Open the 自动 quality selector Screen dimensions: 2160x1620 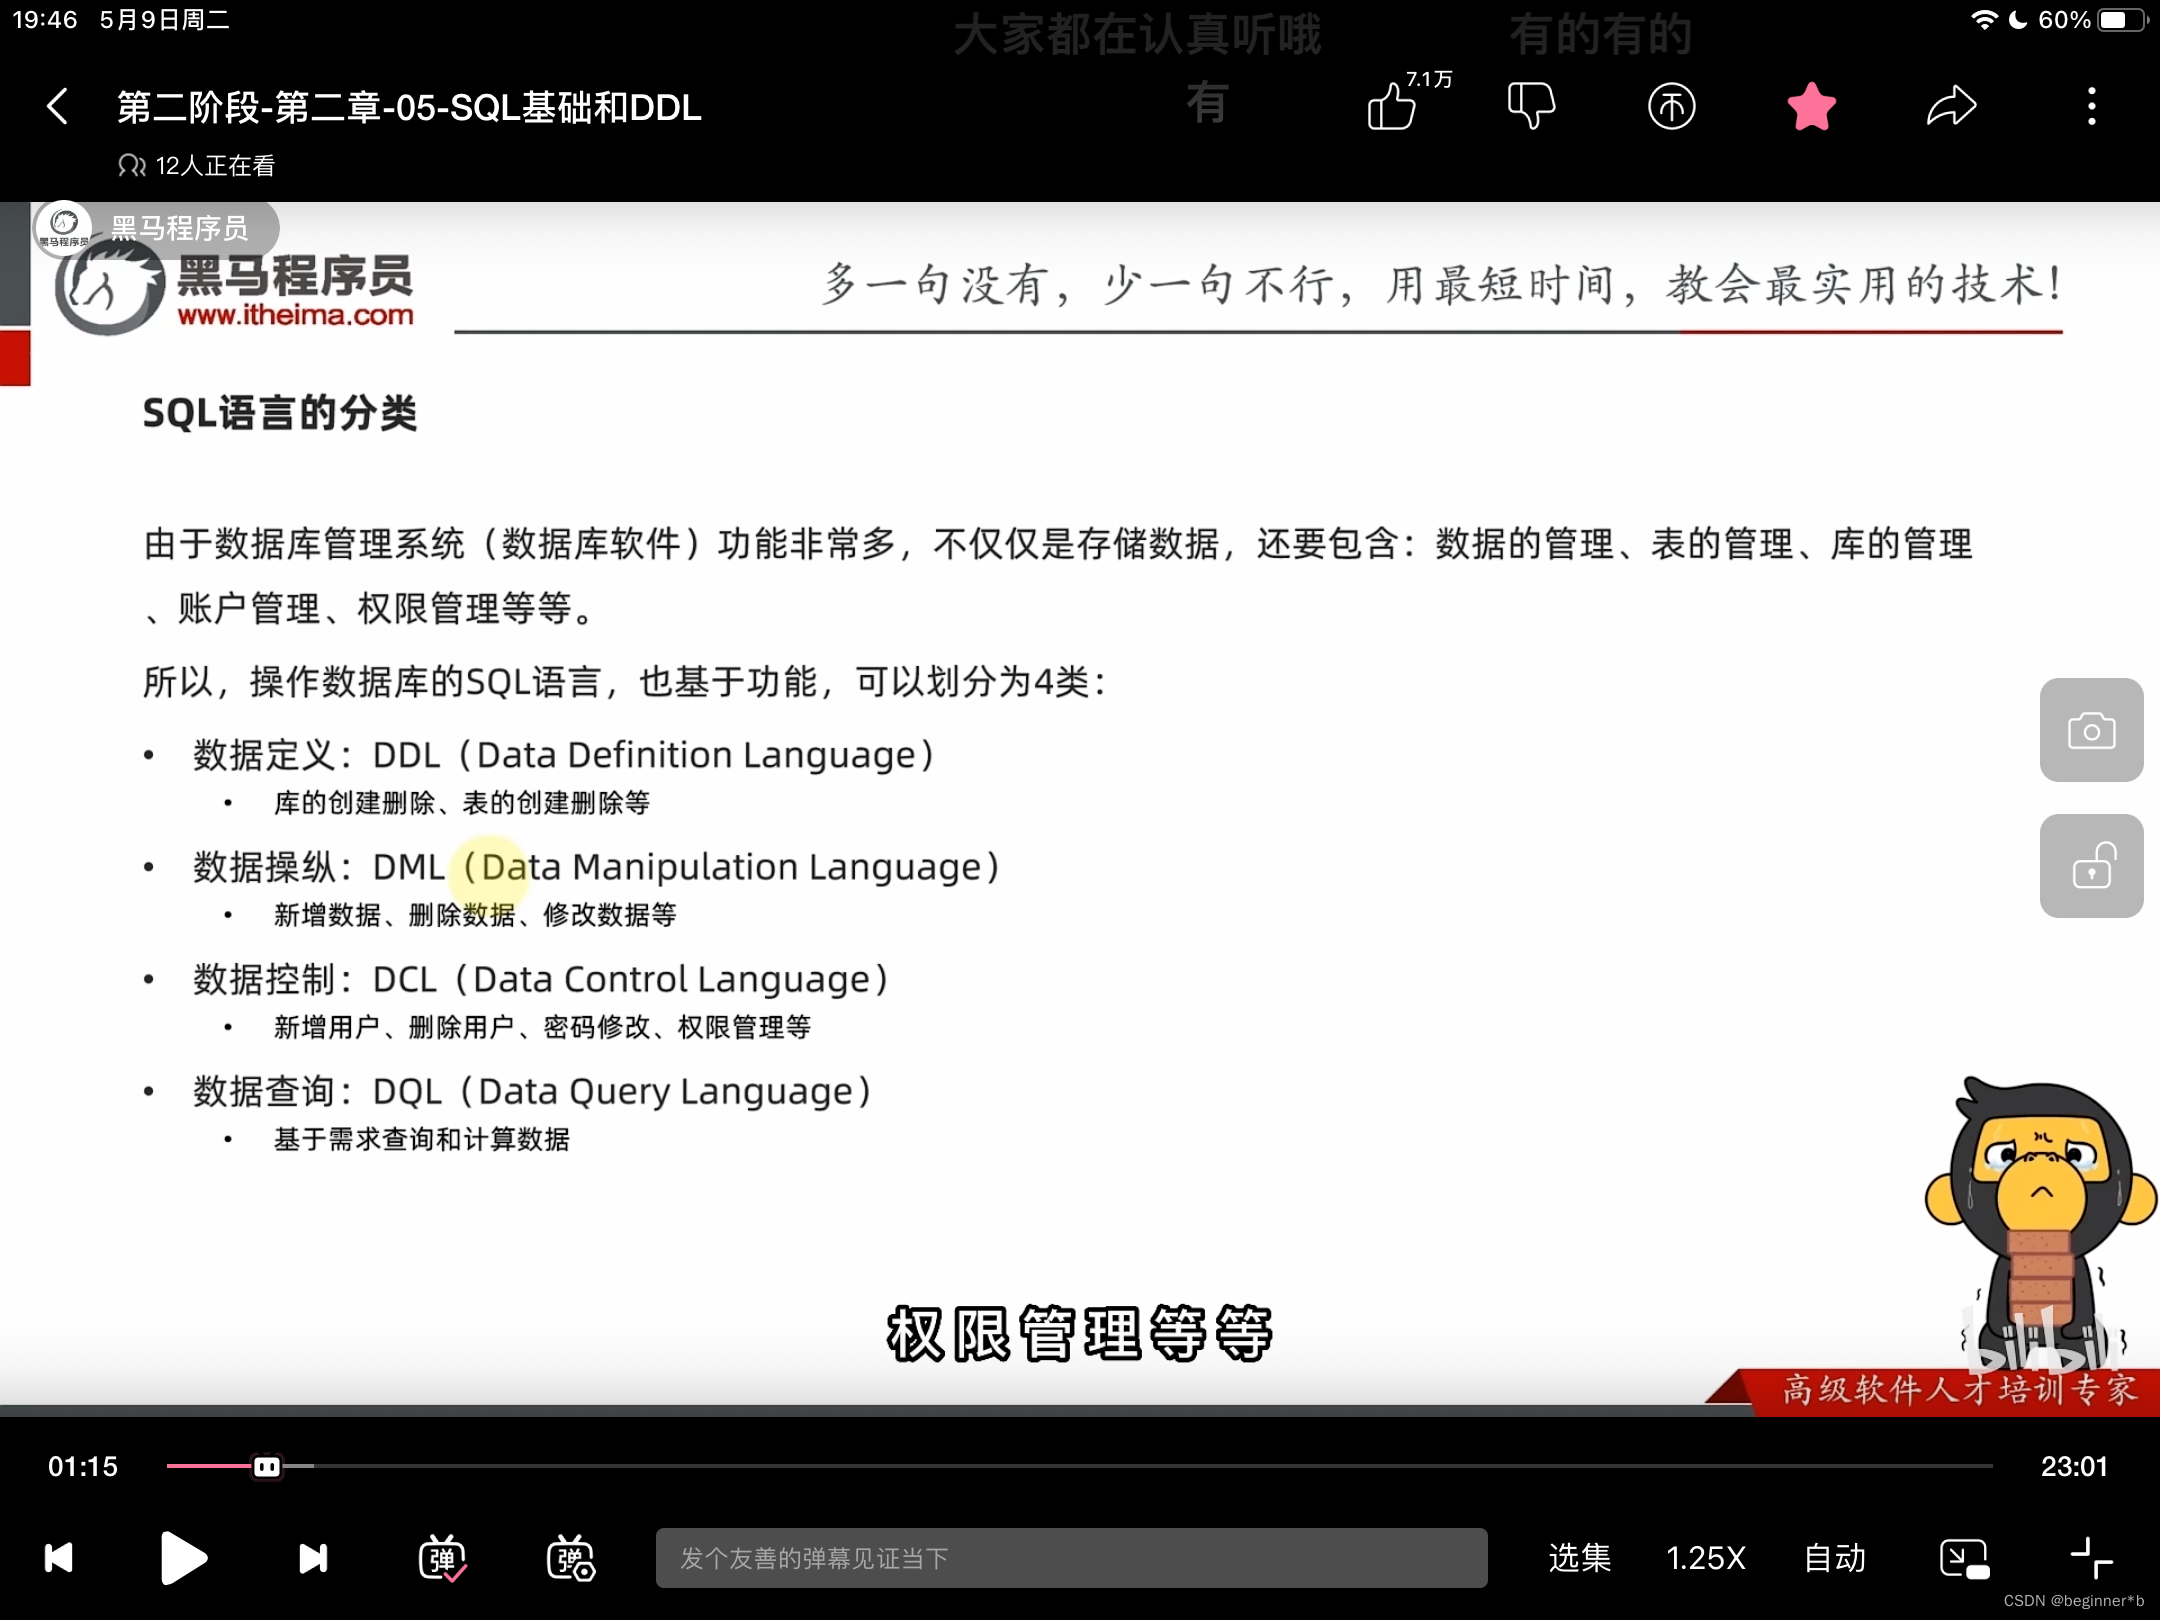(1835, 1558)
